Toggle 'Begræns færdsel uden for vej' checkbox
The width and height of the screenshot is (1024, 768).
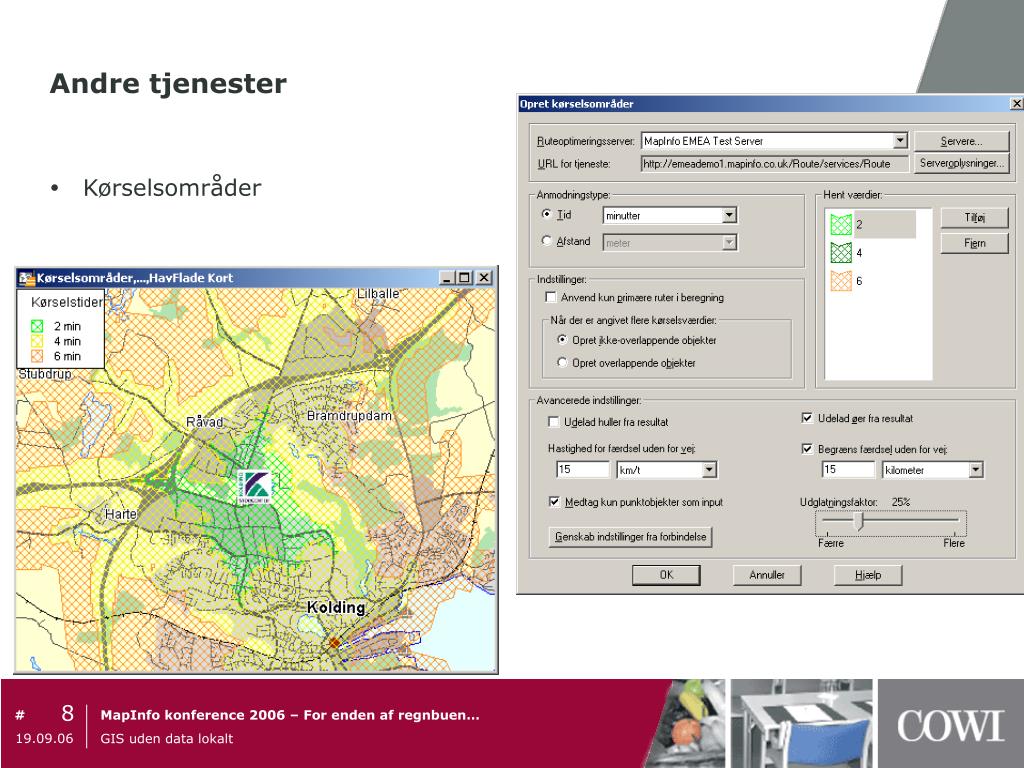(807, 449)
